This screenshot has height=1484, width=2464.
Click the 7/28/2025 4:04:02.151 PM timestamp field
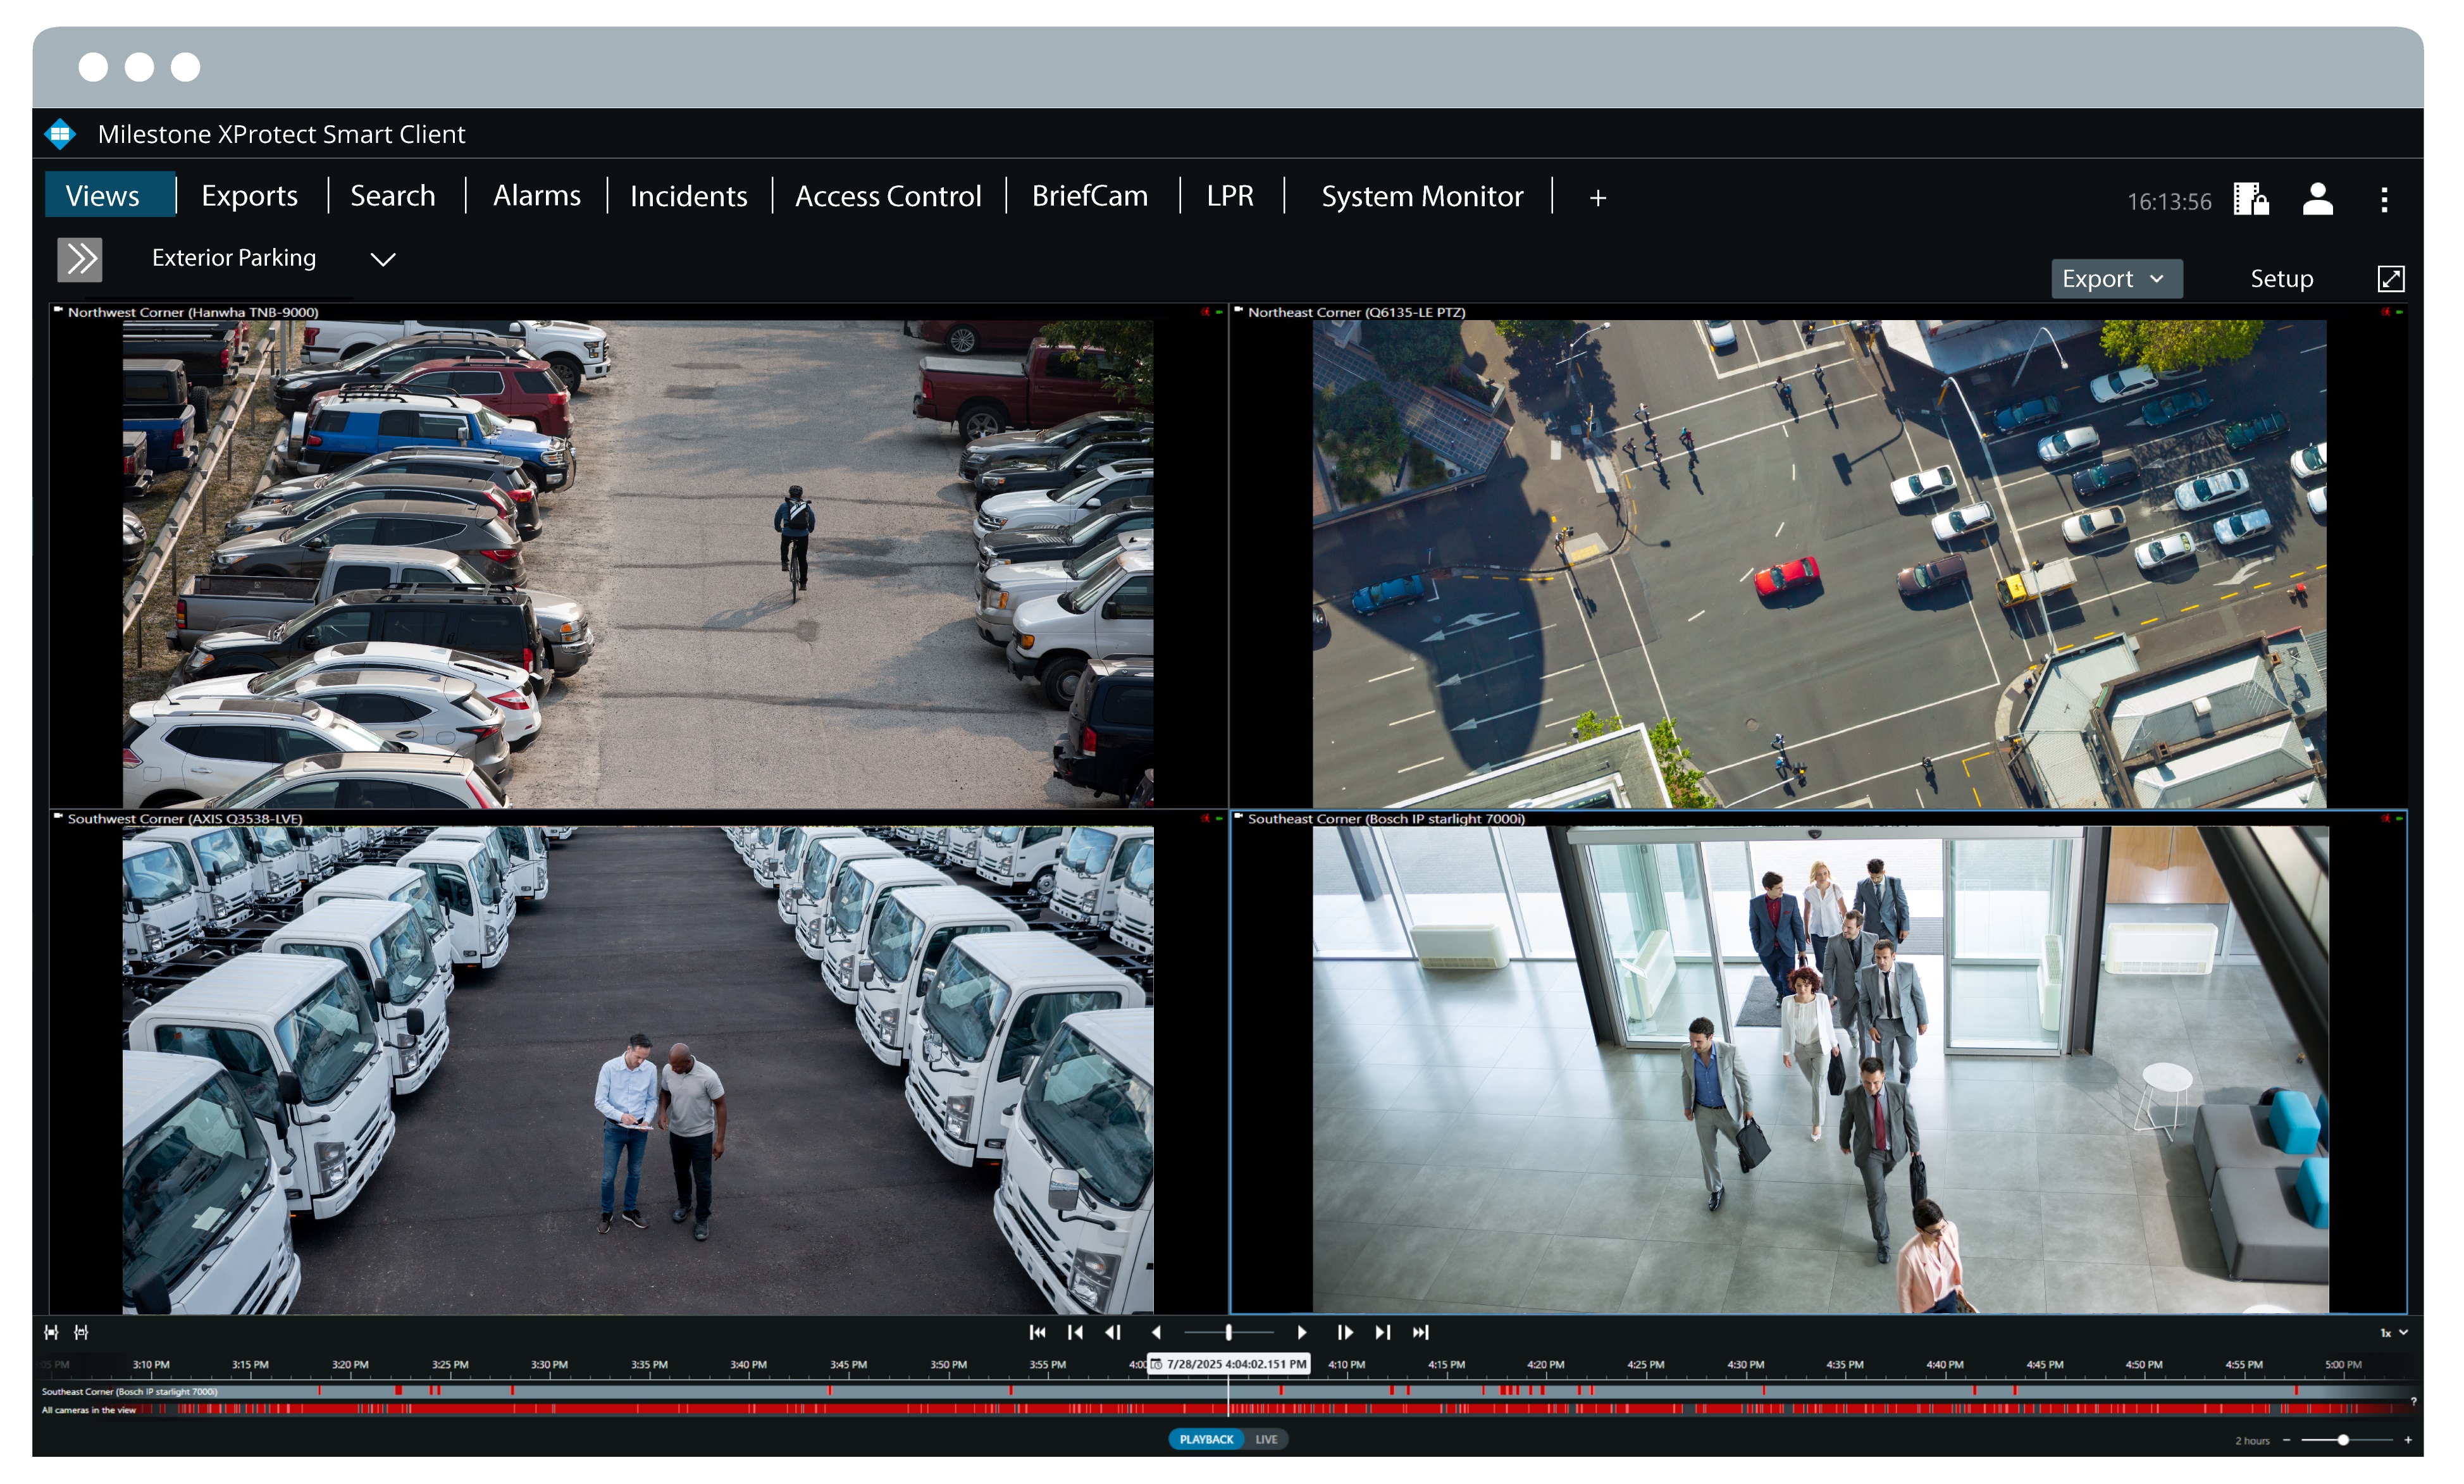1229,1364
